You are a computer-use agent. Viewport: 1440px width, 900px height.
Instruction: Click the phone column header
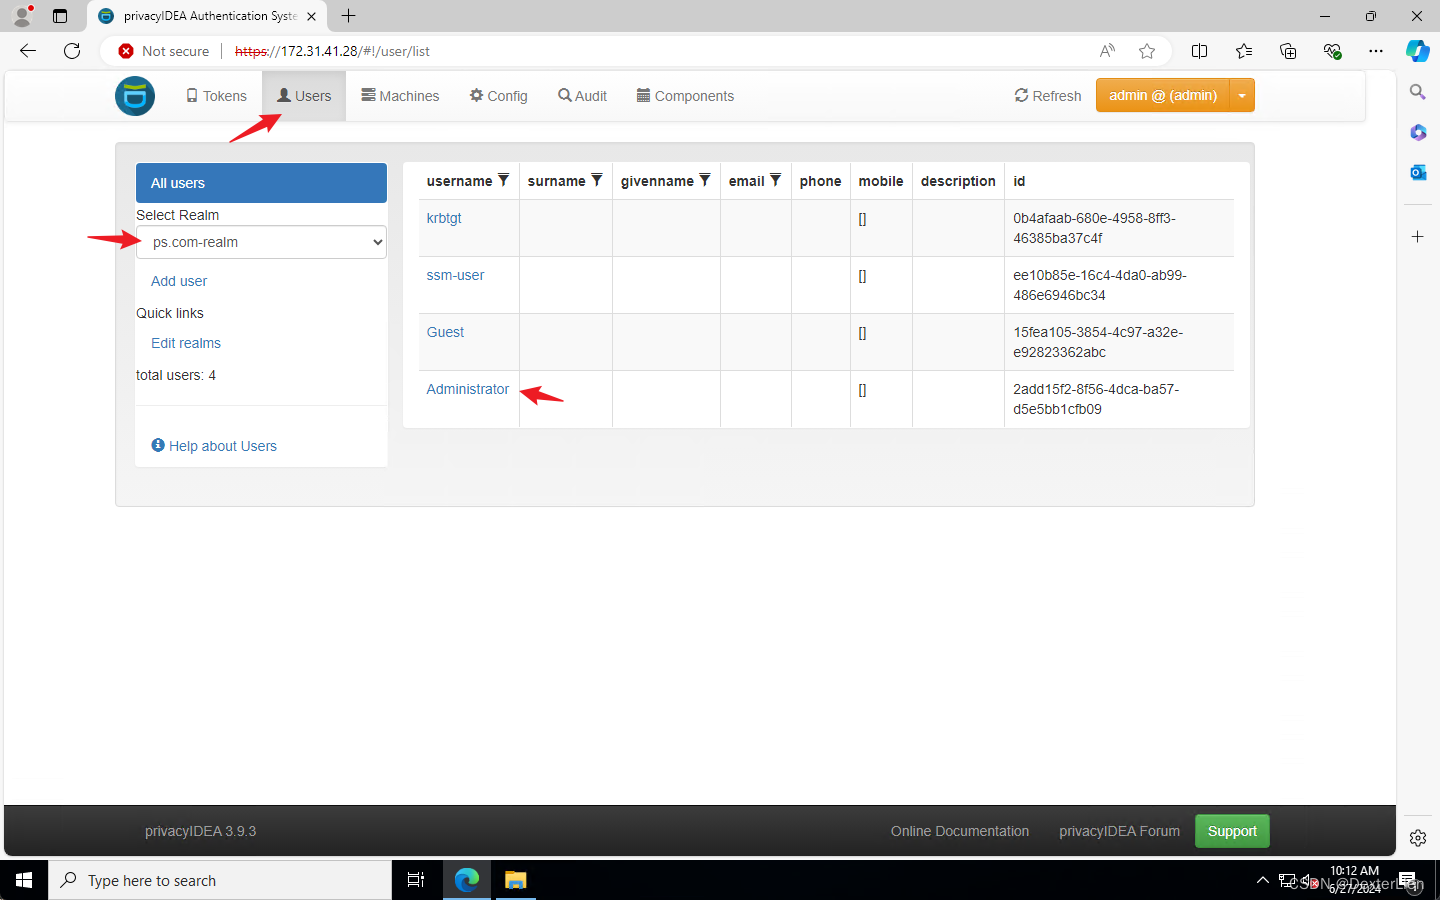pyautogui.click(x=820, y=181)
